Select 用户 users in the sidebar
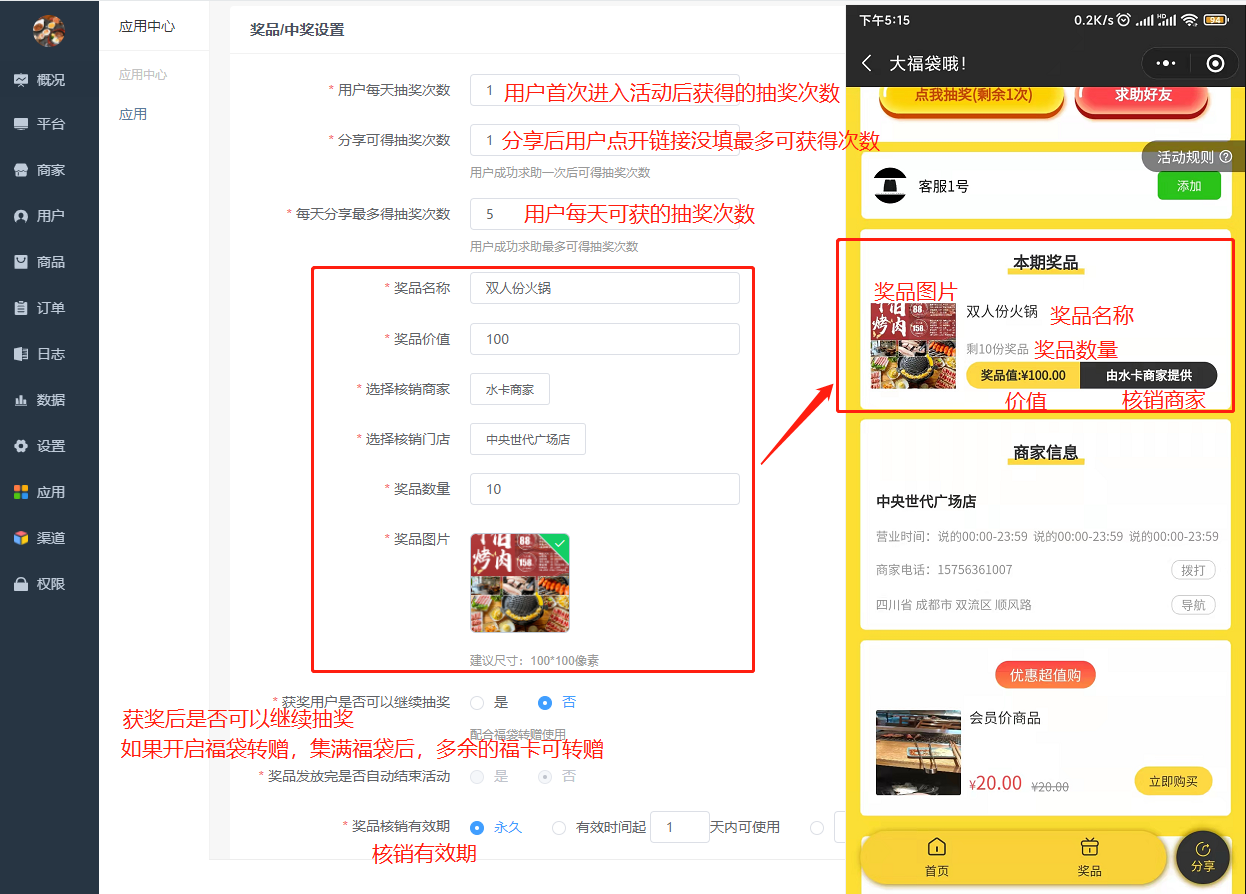1246x894 pixels. point(40,216)
